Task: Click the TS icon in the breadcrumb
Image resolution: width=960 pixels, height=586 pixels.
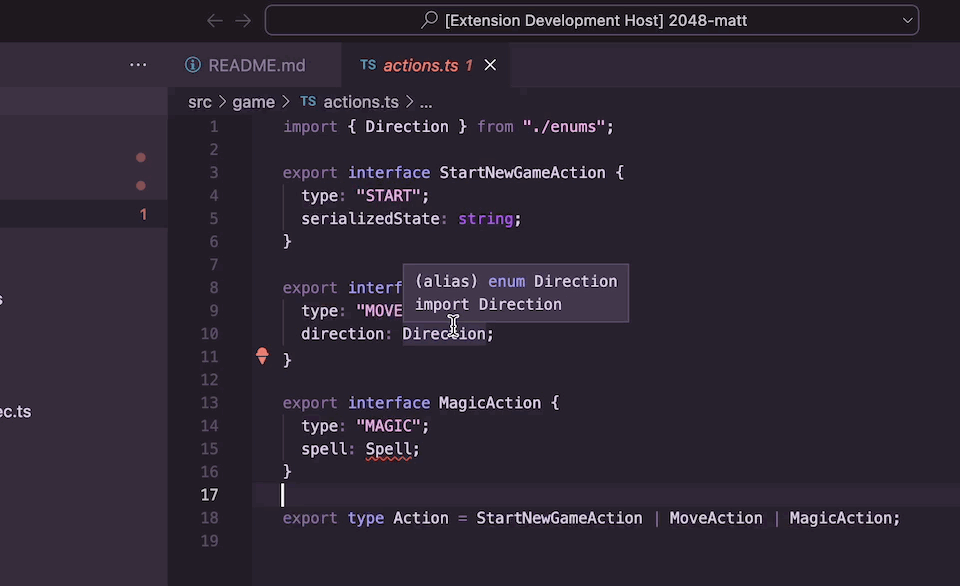Action: pyautogui.click(x=308, y=102)
